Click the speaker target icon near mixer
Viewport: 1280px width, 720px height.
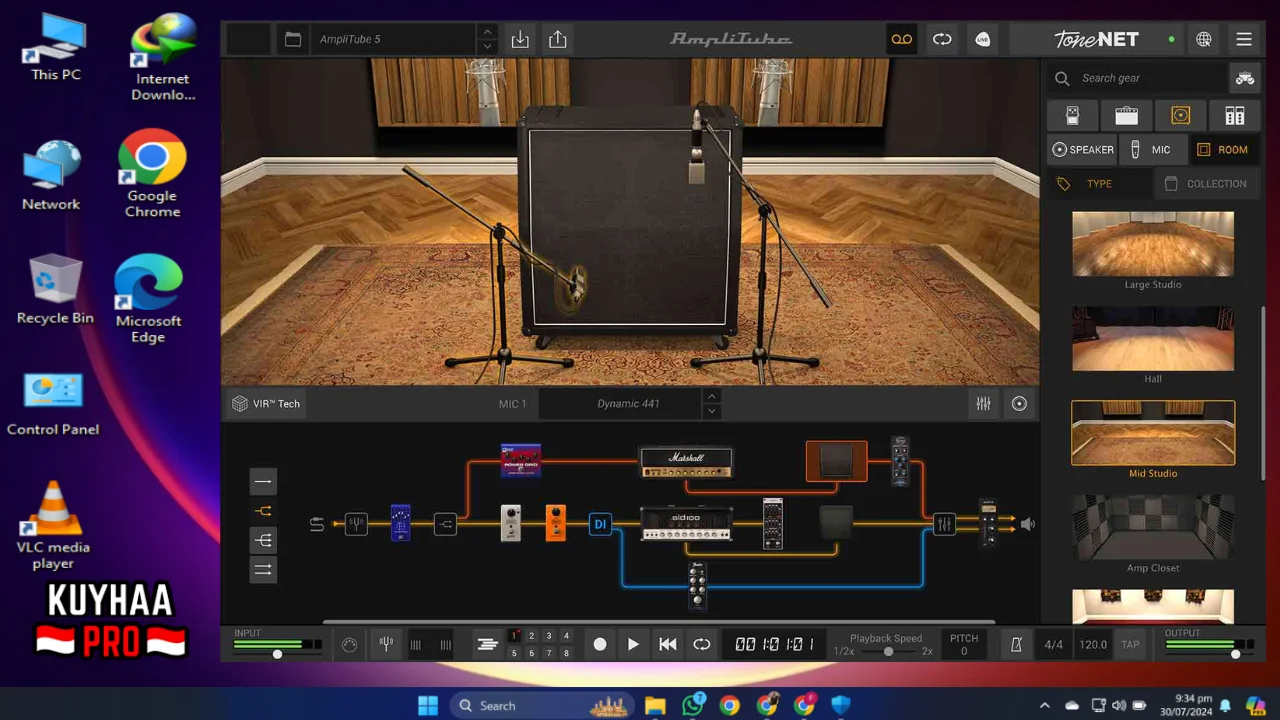click(1019, 404)
